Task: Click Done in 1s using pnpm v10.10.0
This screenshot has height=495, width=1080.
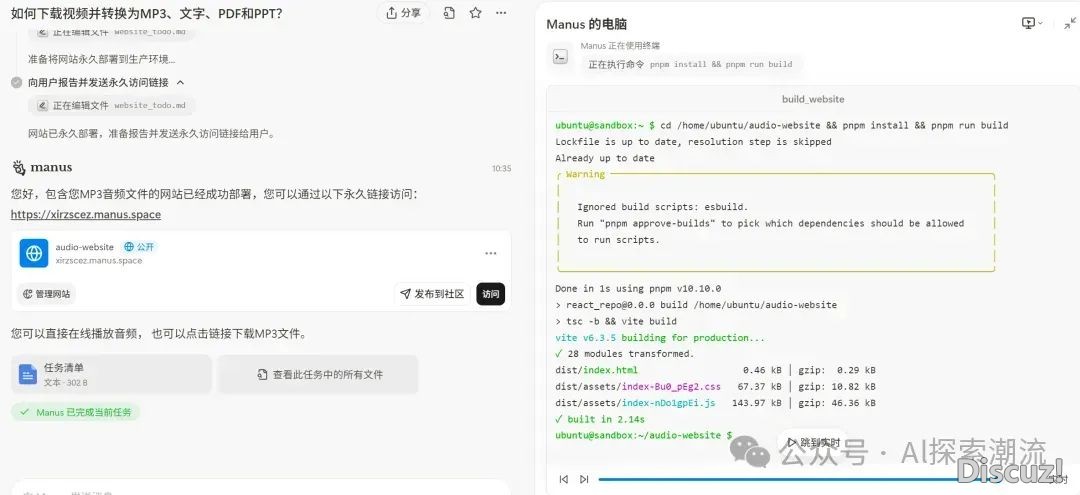Action: 638,288
